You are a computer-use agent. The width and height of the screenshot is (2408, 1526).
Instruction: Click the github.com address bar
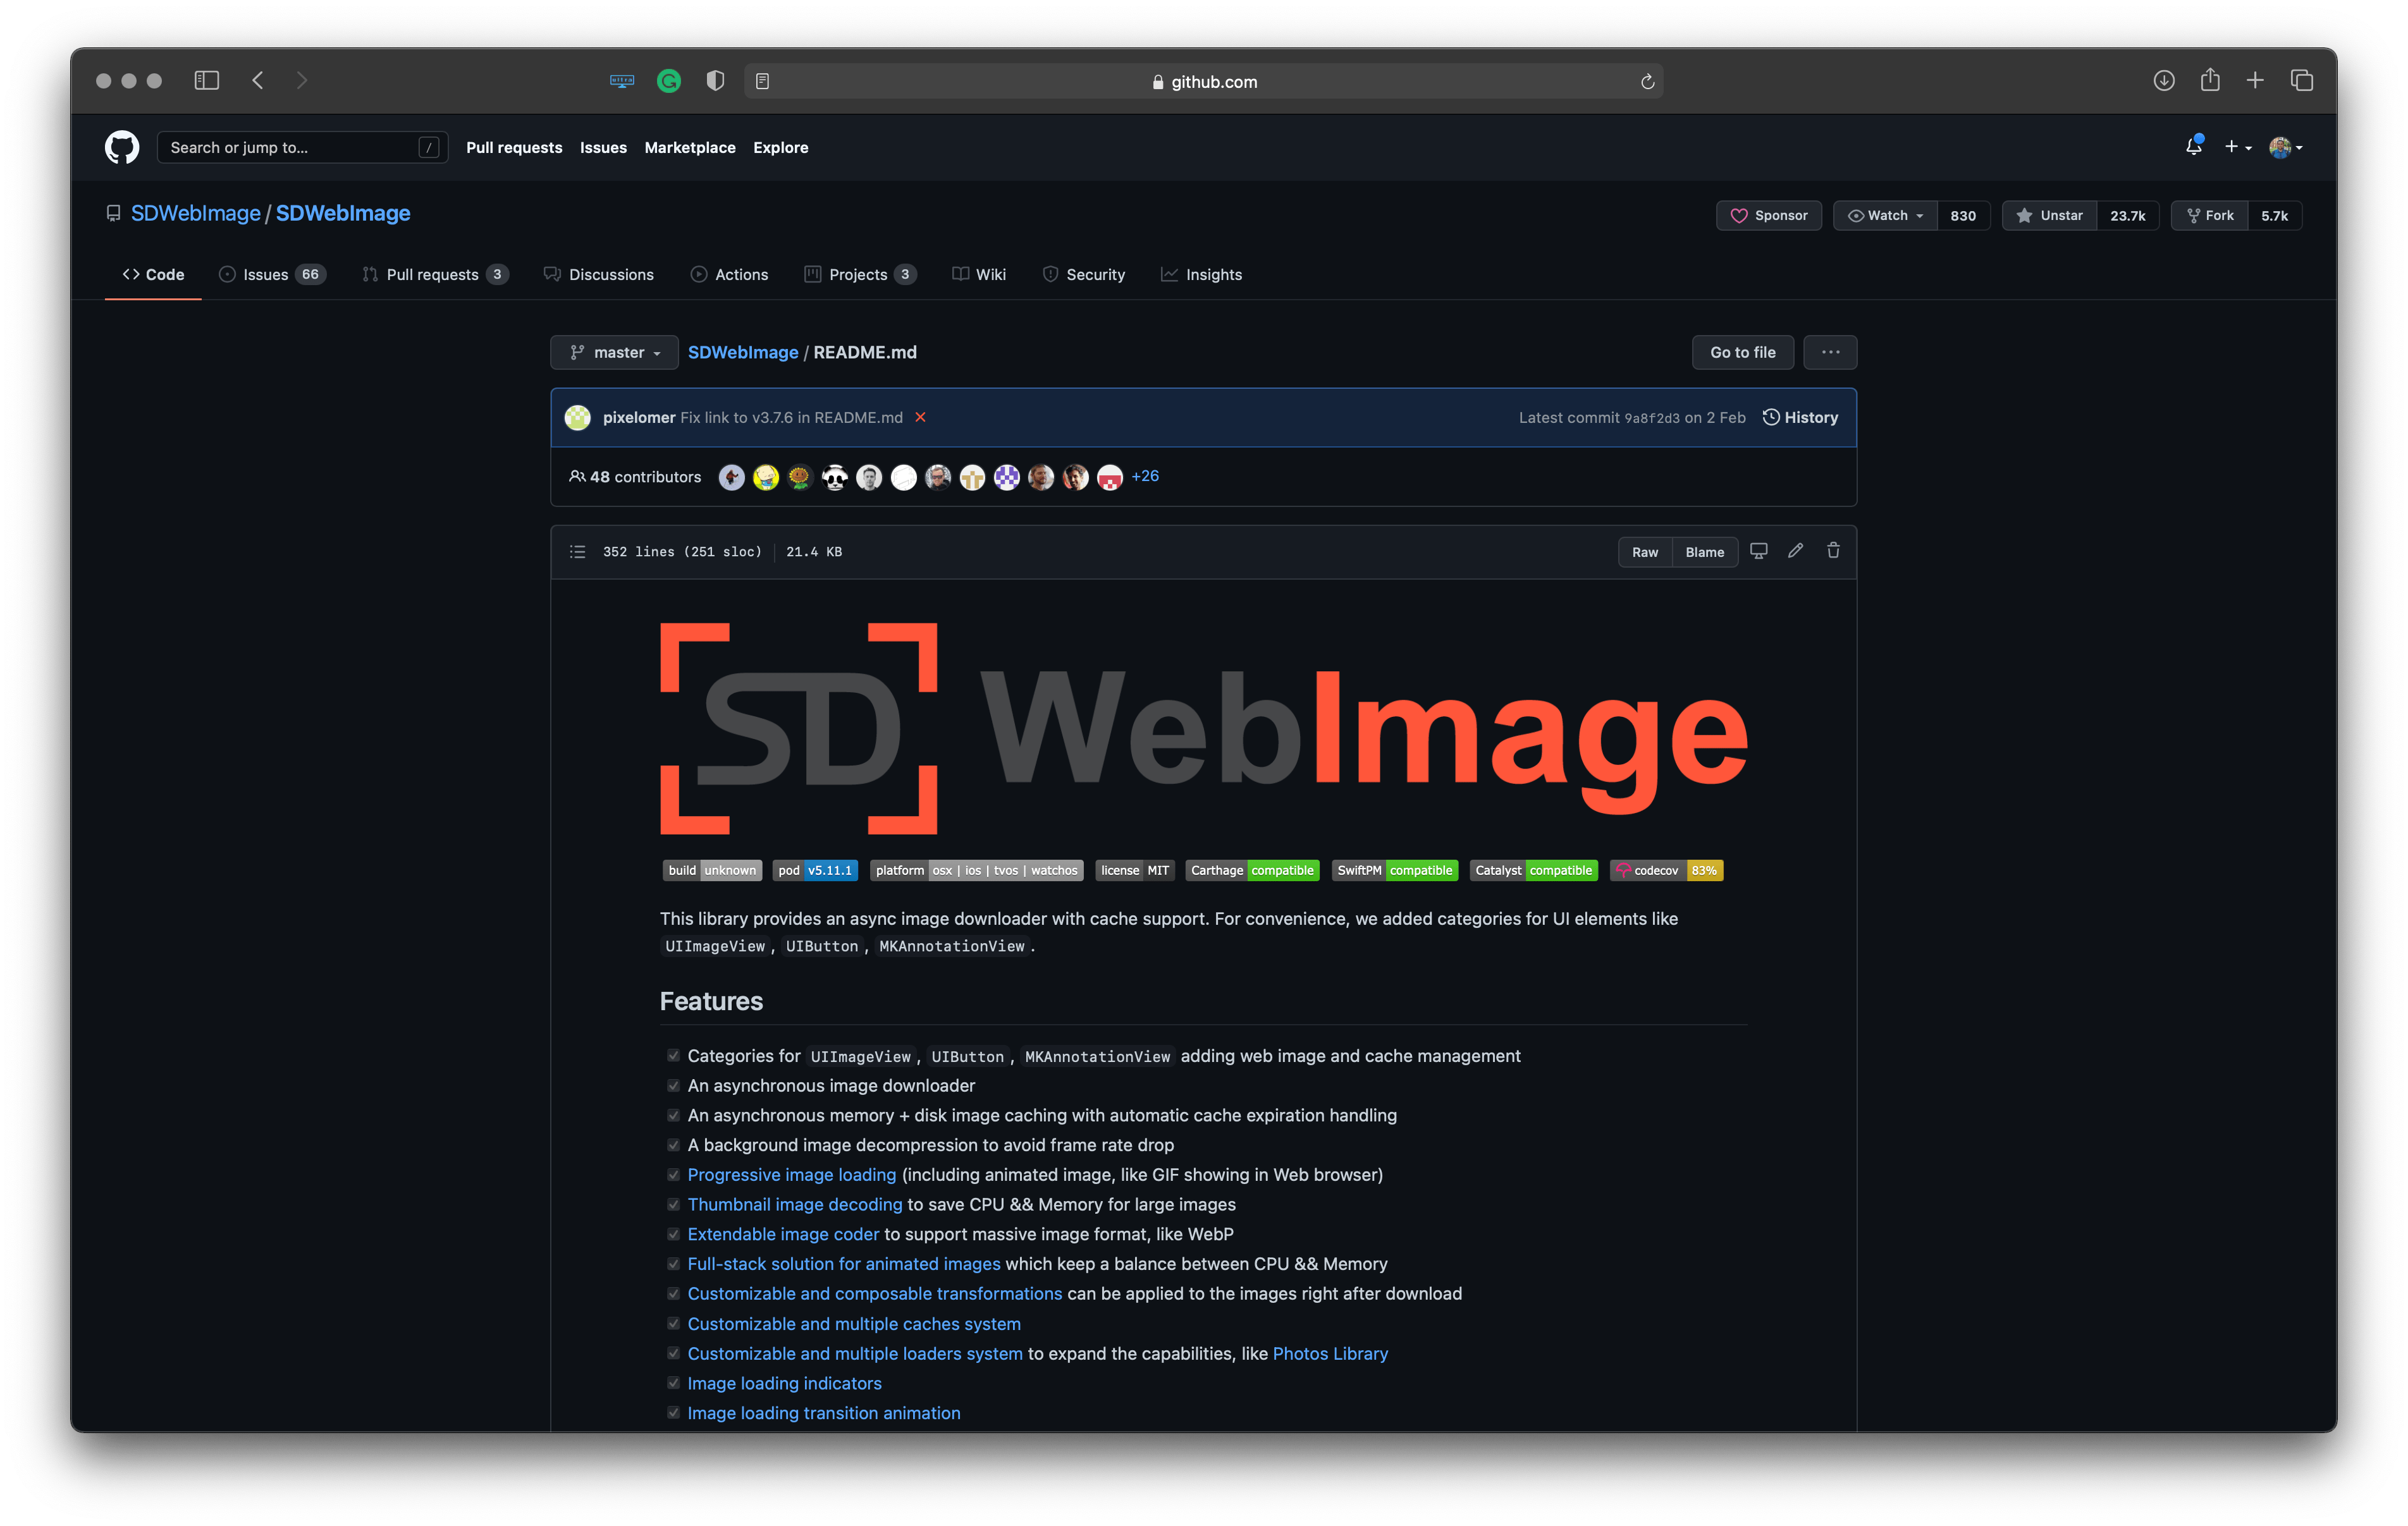click(1204, 81)
